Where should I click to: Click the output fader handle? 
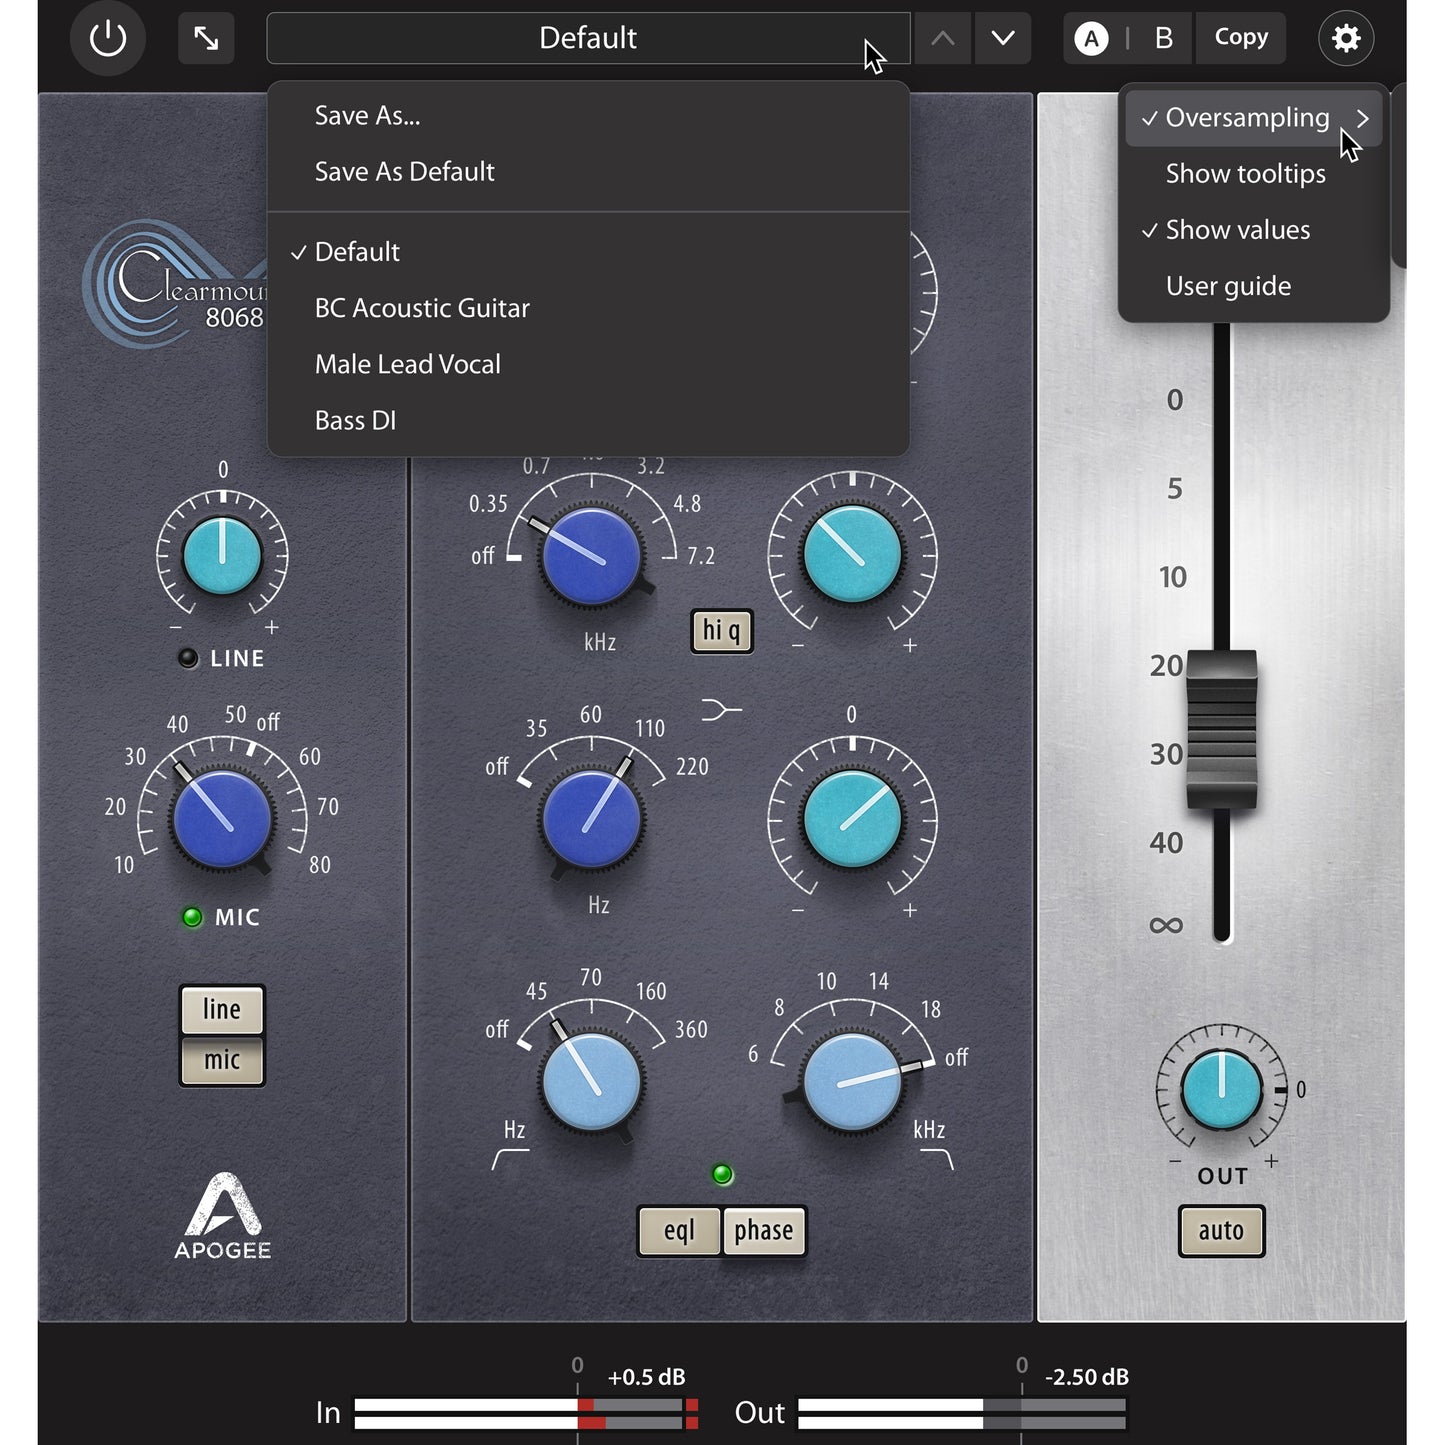[1221, 729]
